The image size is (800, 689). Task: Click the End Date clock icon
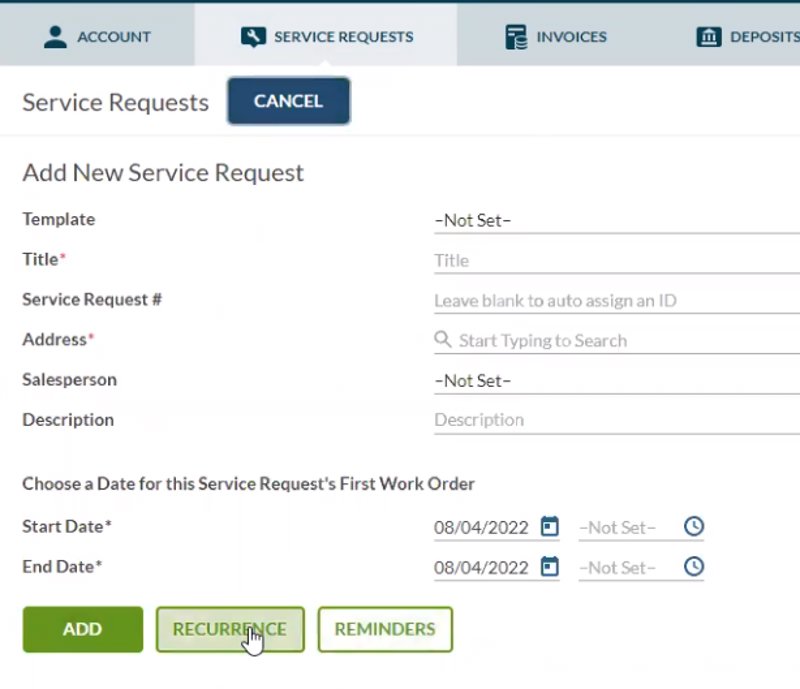(x=694, y=567)
